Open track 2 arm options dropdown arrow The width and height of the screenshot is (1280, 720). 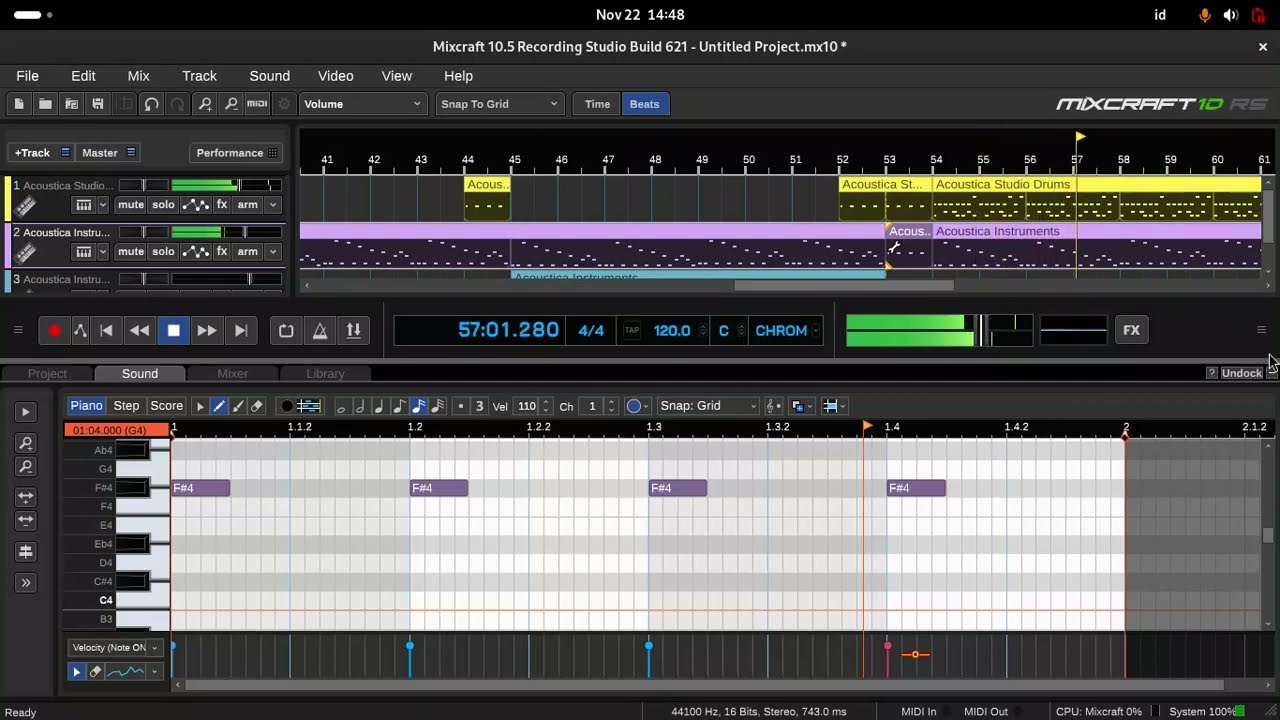[272, 252]
